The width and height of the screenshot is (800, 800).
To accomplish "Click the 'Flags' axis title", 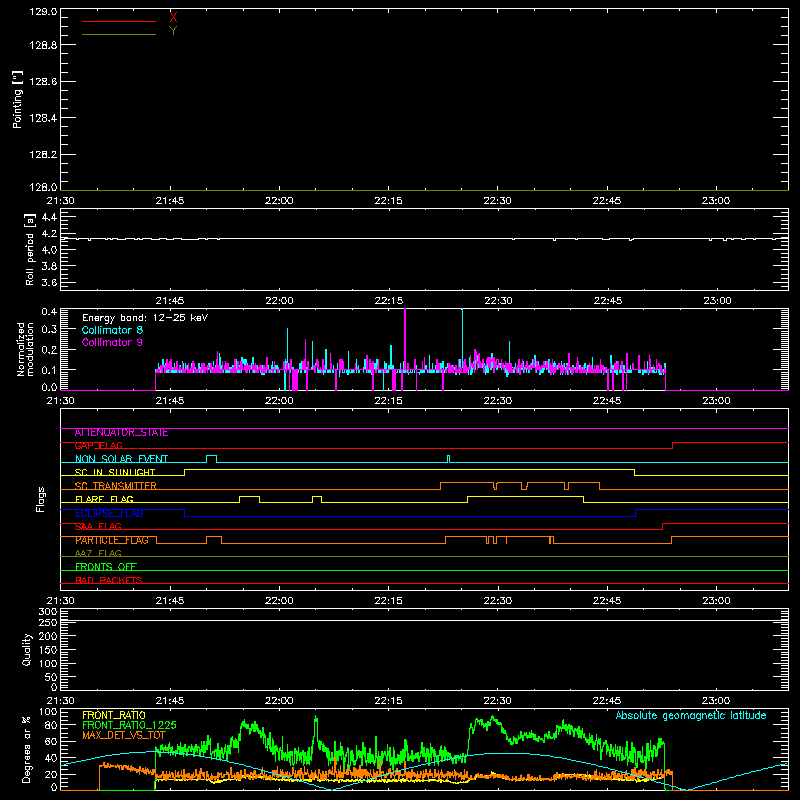I will click(41, 499).
